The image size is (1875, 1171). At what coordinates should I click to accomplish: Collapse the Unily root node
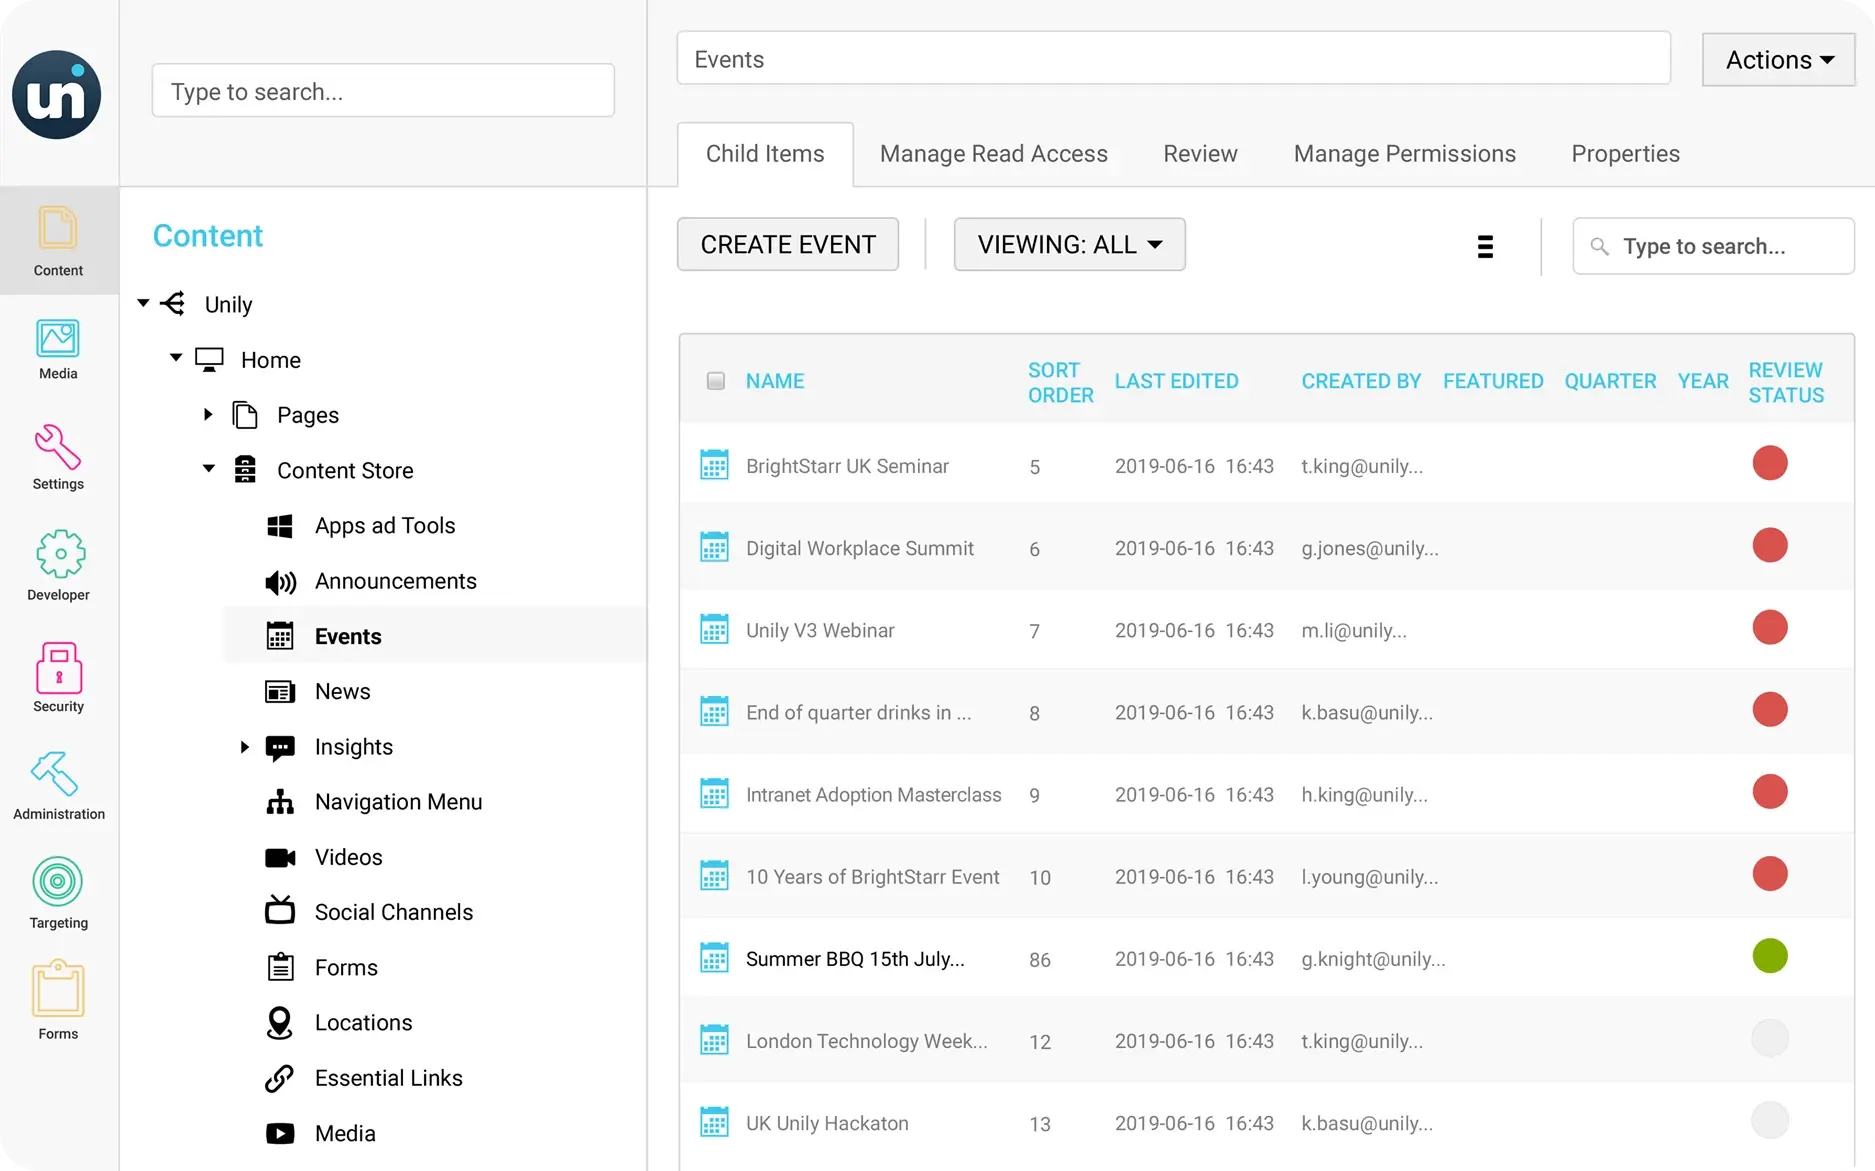143,303
